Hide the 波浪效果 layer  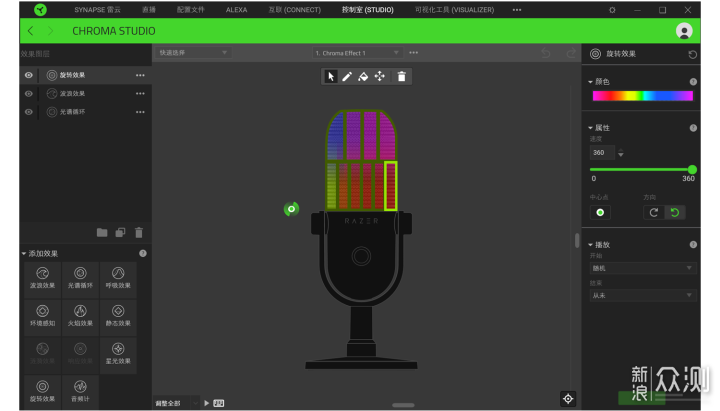(x=28, y=94)
